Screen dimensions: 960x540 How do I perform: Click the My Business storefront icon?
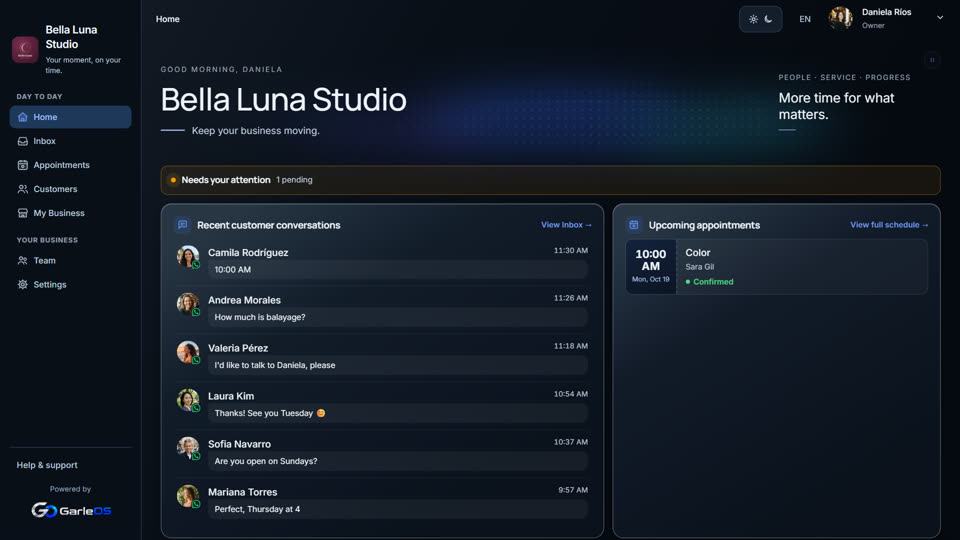pos(23,213)
